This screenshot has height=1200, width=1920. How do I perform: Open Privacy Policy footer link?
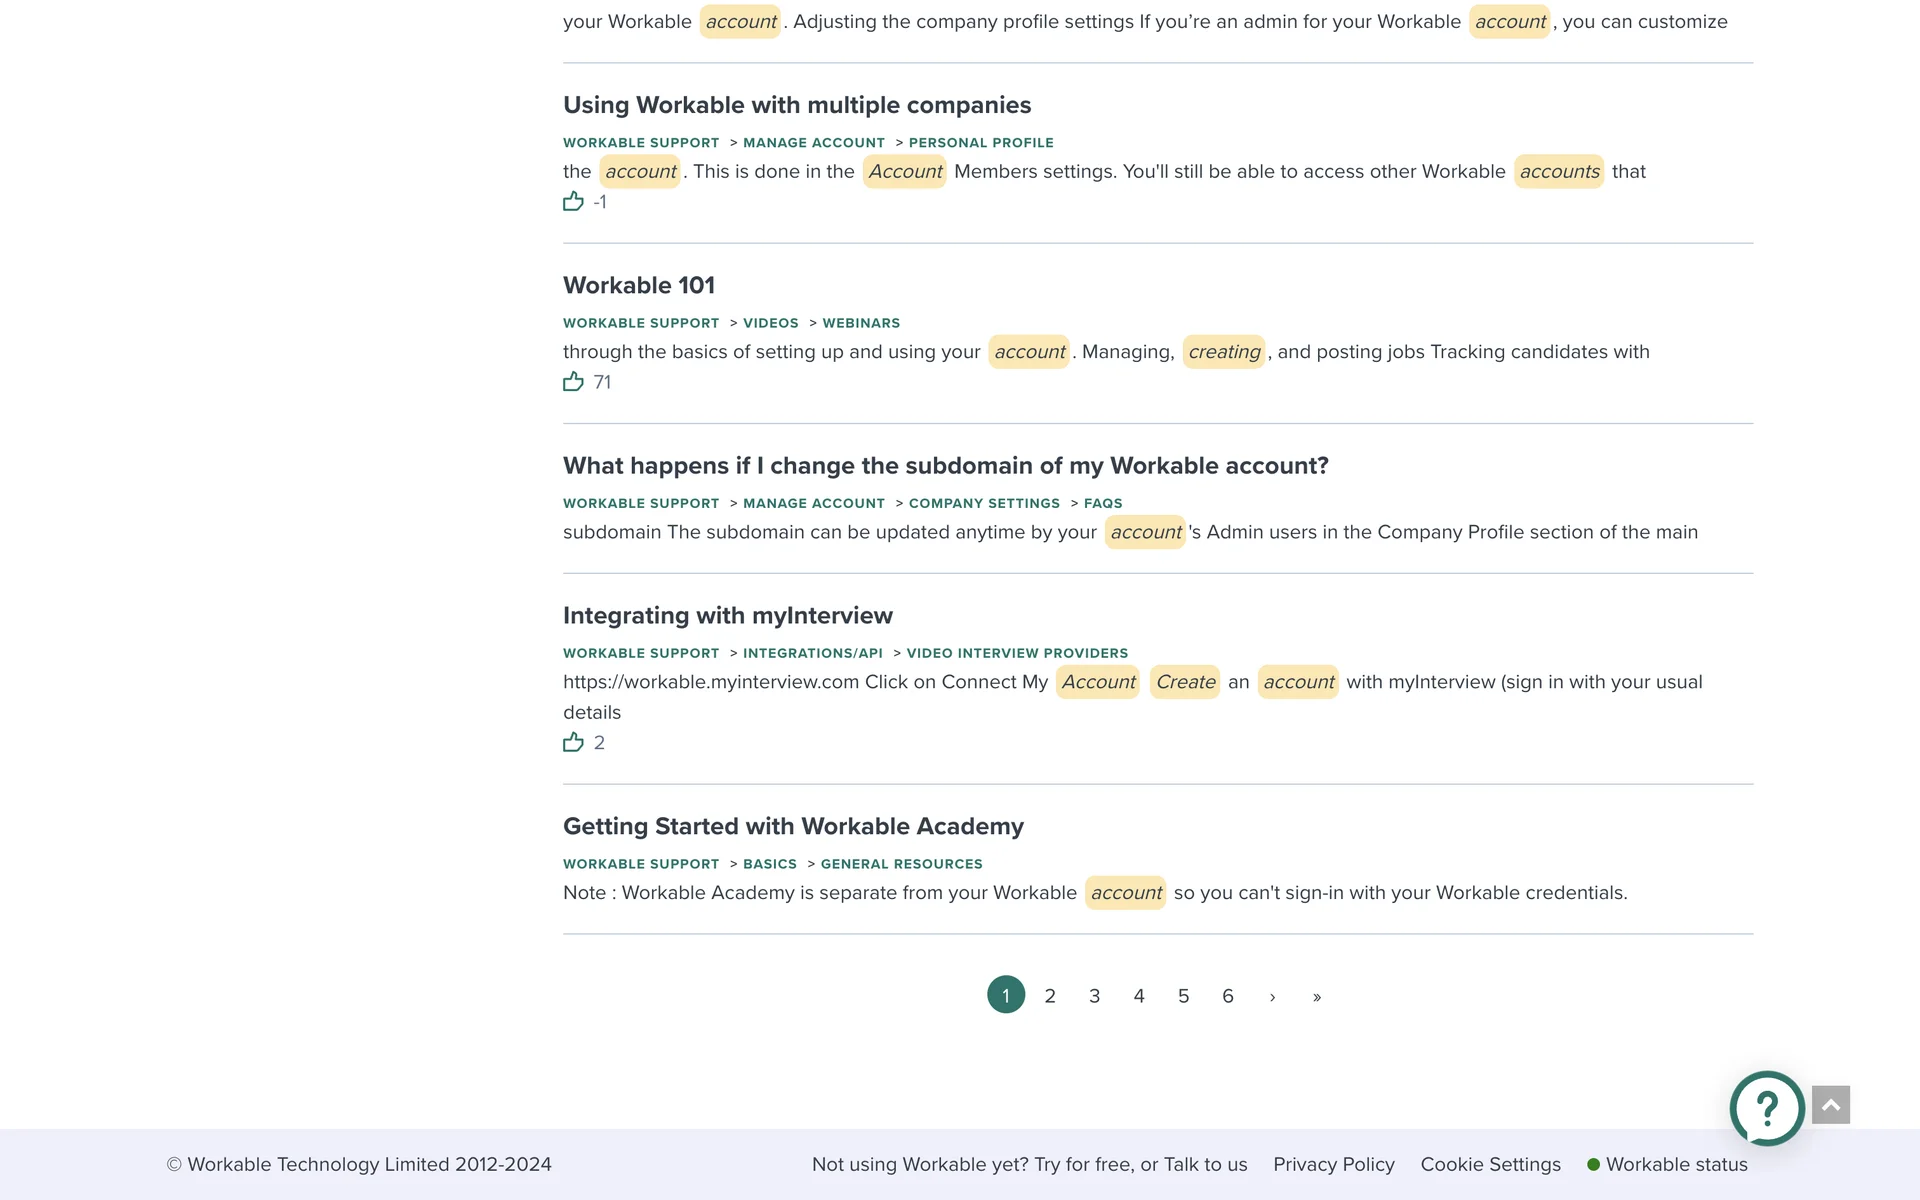click(1333, 1164)
